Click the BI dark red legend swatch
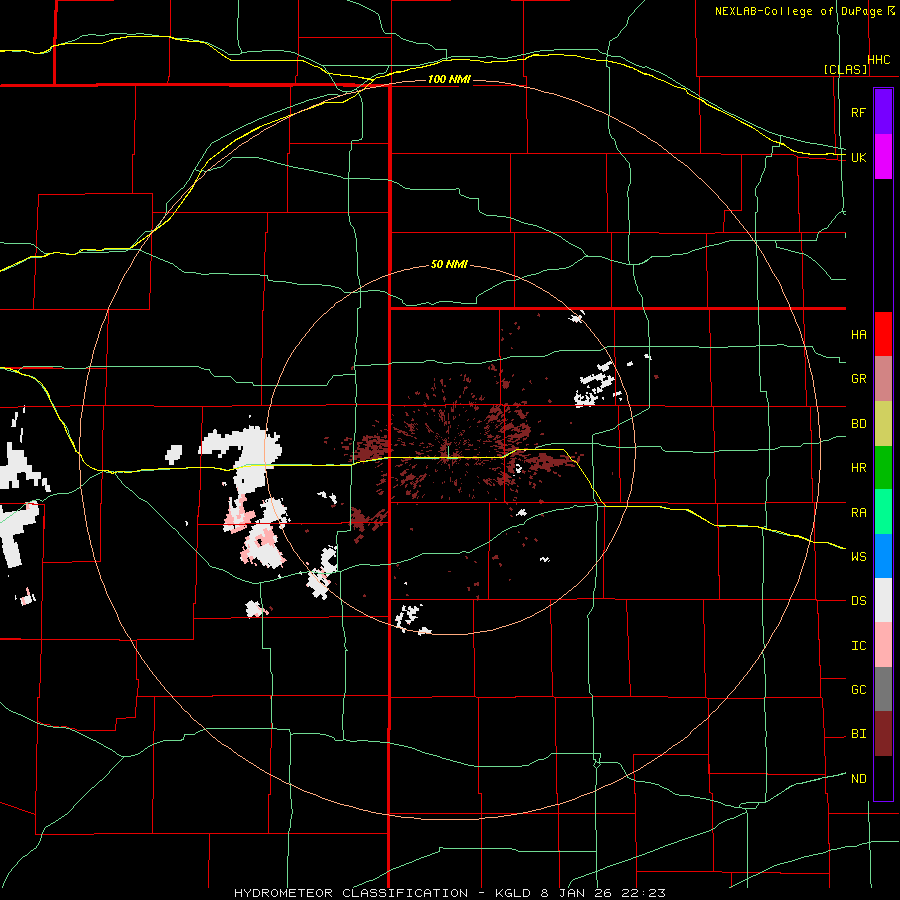This screenshot has height=900, width=900. tap(883, 734)
